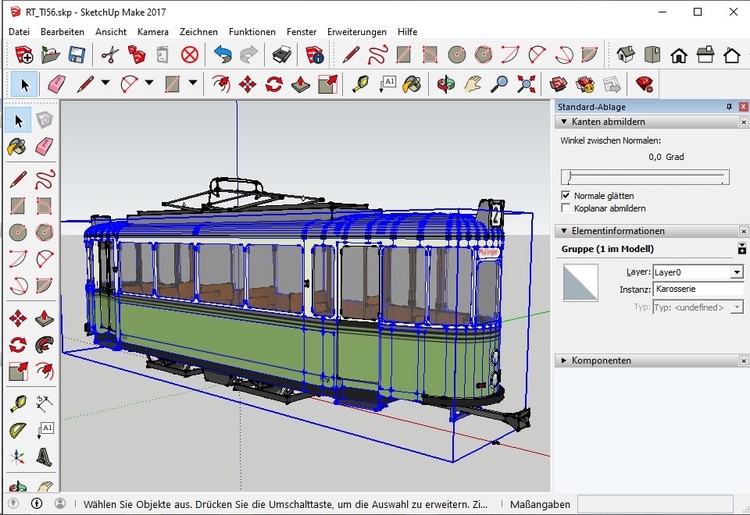The width and height of the screenshot is (750, 515).
Task: Click the Delete red X icon
Action: pos(190,55)
